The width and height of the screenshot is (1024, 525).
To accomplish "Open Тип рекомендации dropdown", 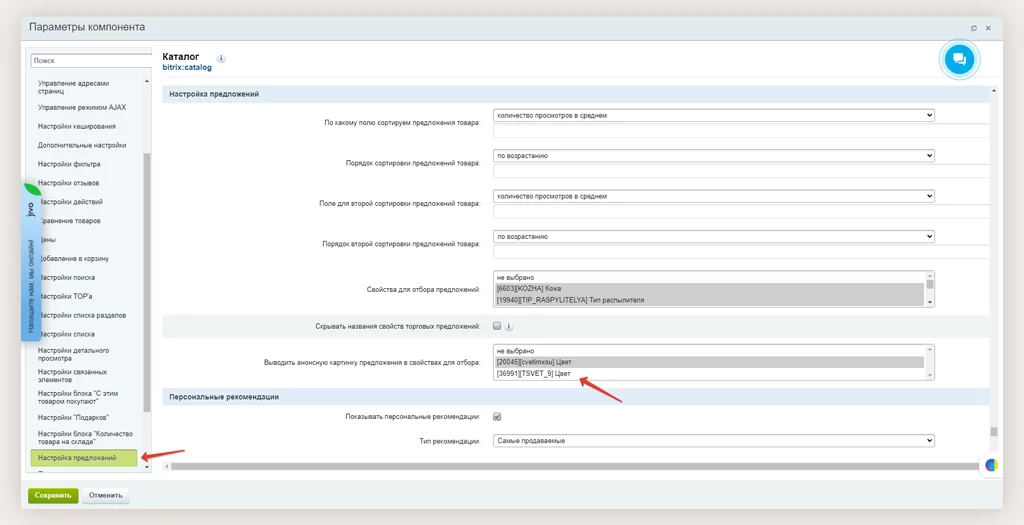I will pyautogui.click(x=714, y=440).
